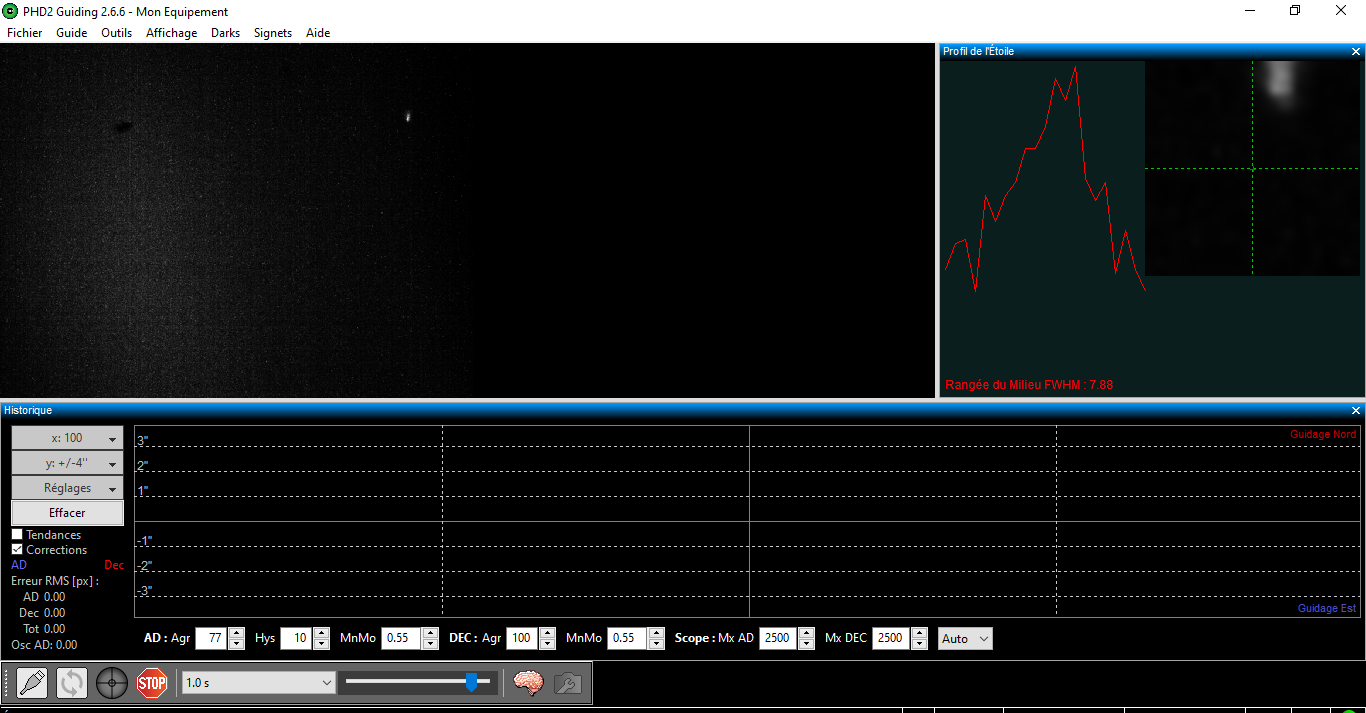Begin guiding with the crosshair target icon
This screenshot has width=1366, height=713.
pyautogui.click(x=112, y=683)
